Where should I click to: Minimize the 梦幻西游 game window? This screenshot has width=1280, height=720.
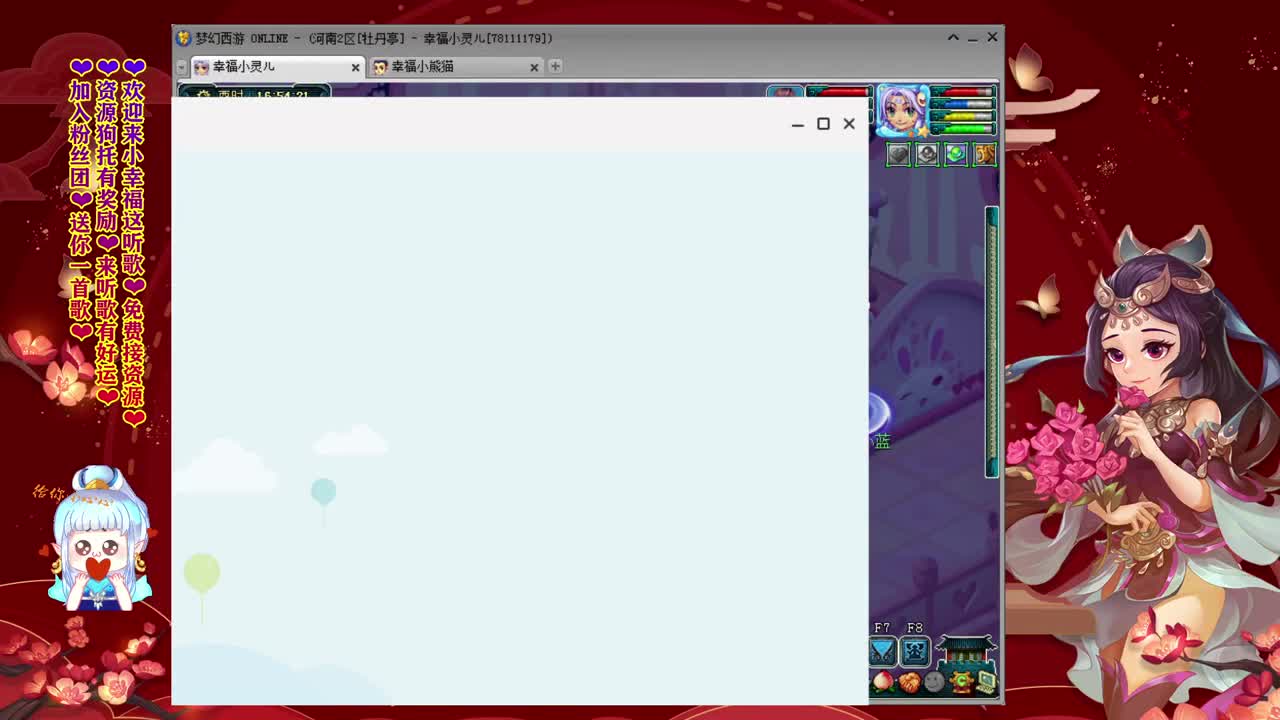tap(972, 38)
